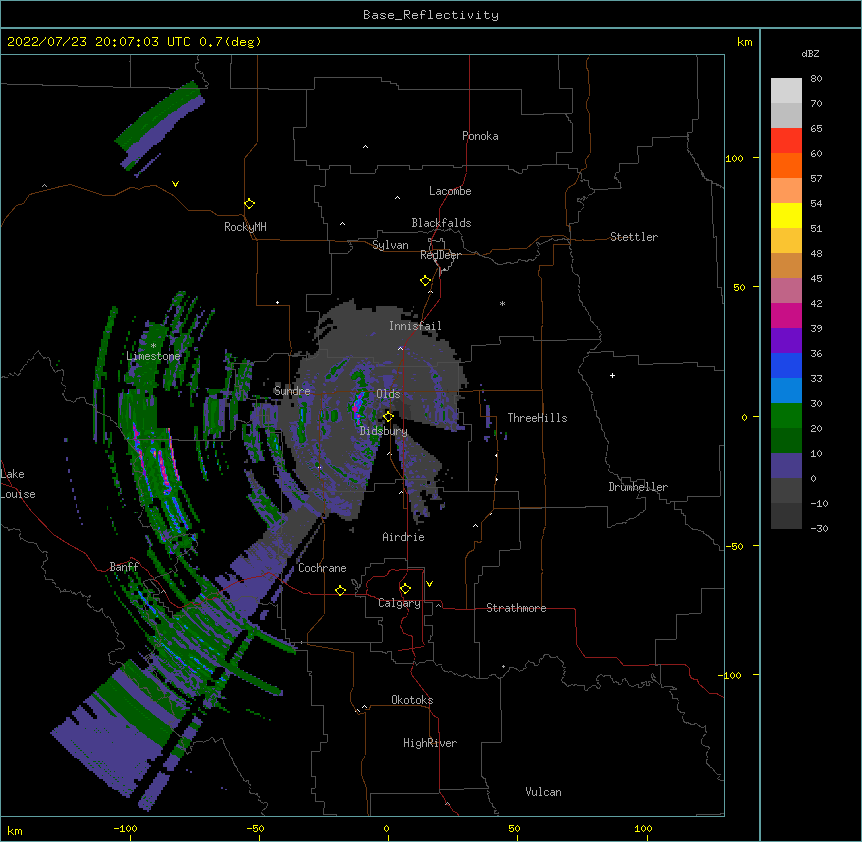The height and width of the screenshot is (842, 862).
Task: Click the 50 tick label on bottom axis
Action: point(514,828)
